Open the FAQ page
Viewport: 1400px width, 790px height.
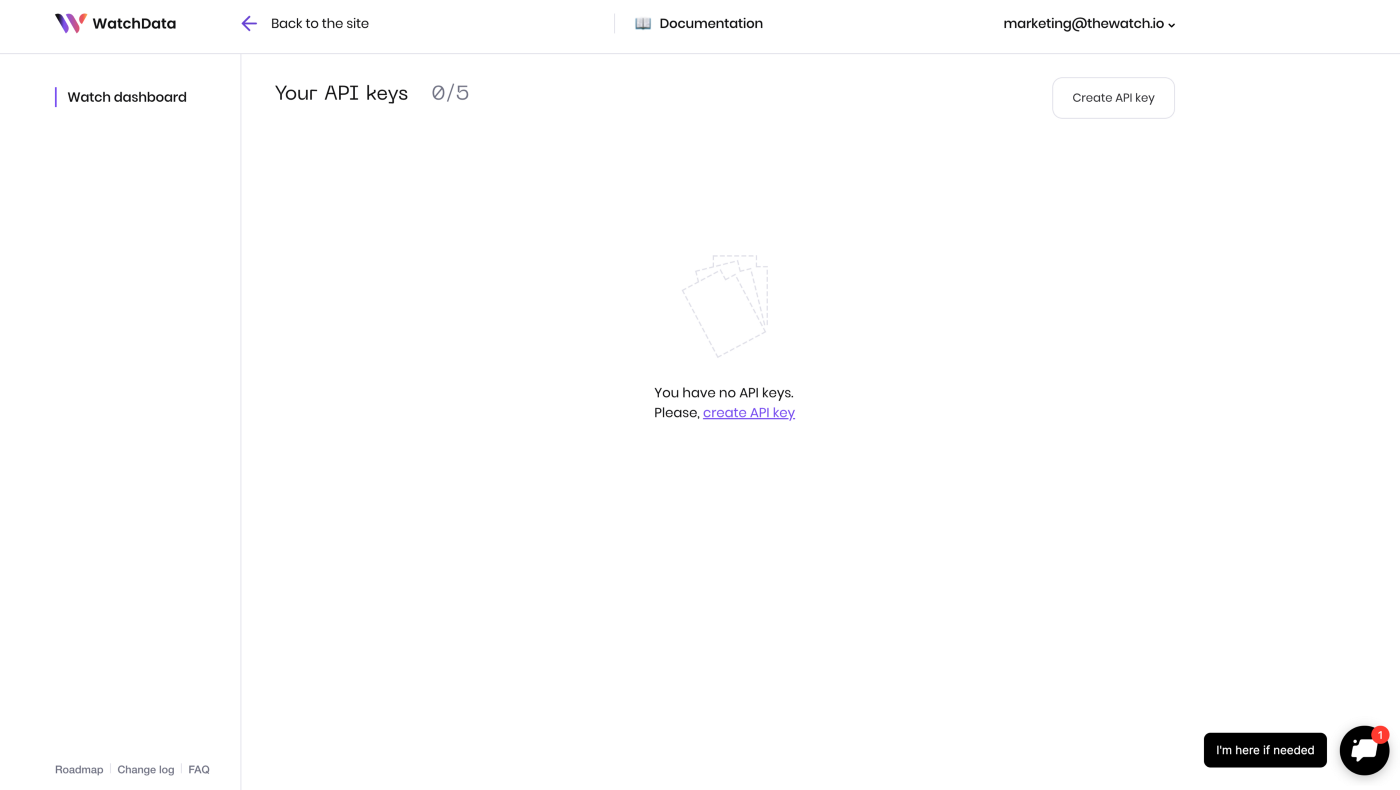point(199,769)
